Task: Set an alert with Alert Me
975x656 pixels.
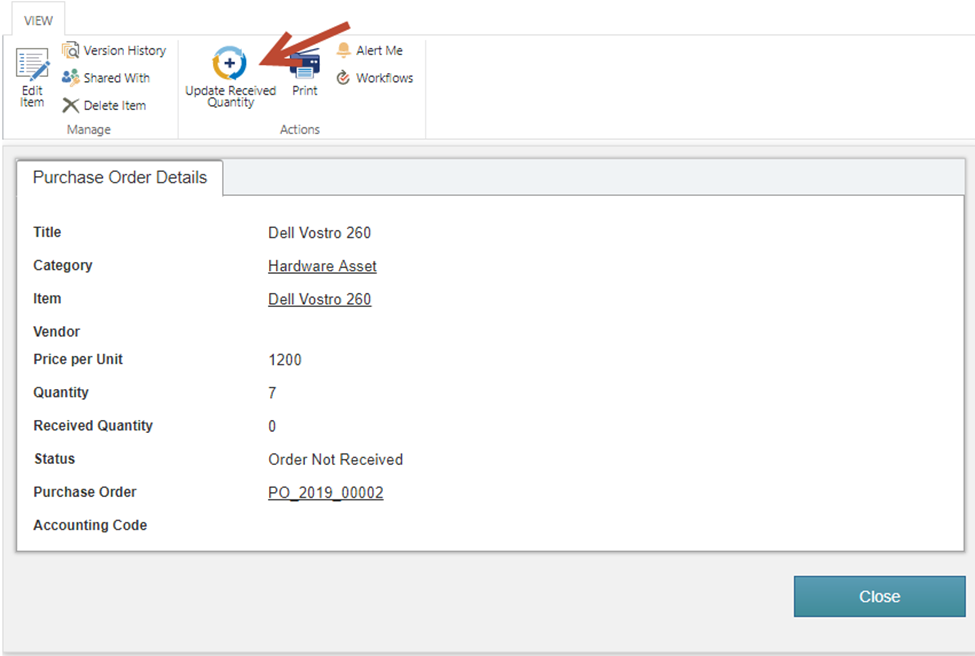Action: (370, 50)
